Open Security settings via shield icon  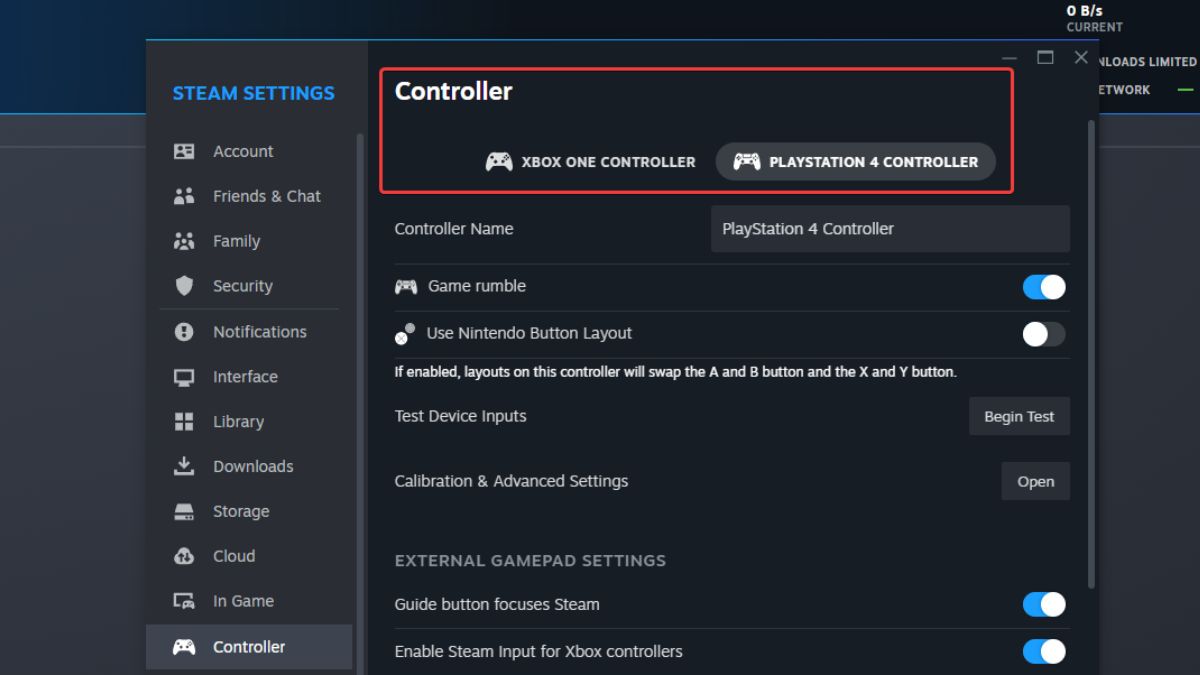185,286
